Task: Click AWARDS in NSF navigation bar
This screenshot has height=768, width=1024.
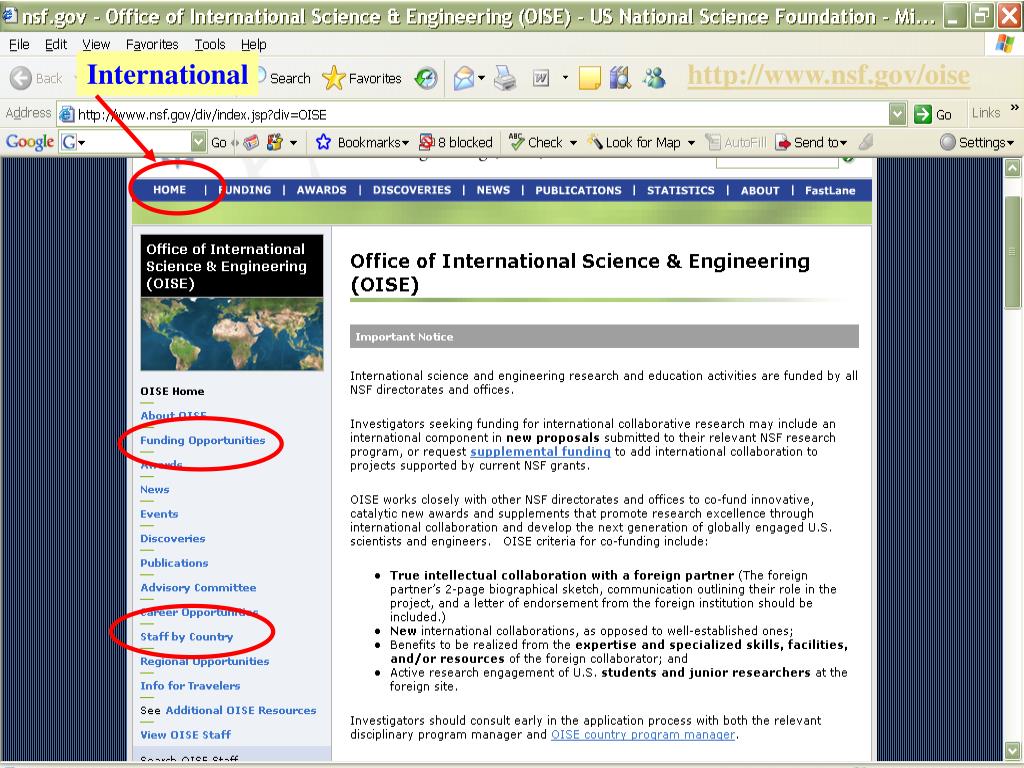Action: (x=321, y=190)
